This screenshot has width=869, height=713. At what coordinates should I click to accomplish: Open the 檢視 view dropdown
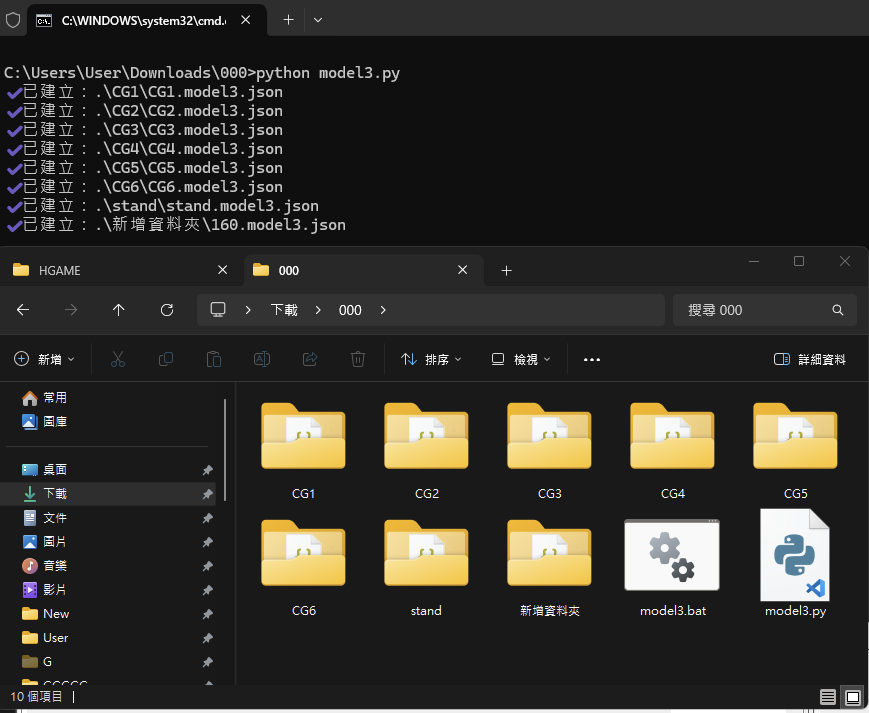(521, 359)
